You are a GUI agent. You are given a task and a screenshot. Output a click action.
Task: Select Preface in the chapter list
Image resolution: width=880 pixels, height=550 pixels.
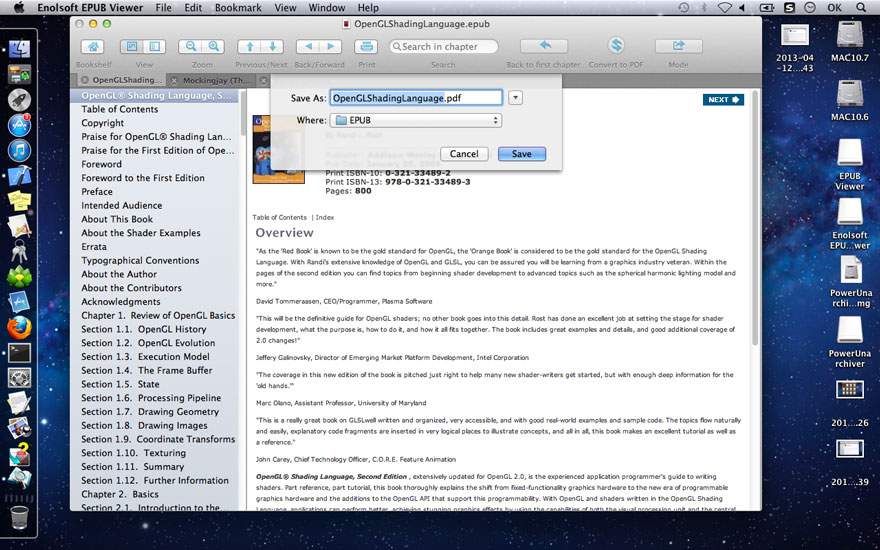click(x=97, y=191)
